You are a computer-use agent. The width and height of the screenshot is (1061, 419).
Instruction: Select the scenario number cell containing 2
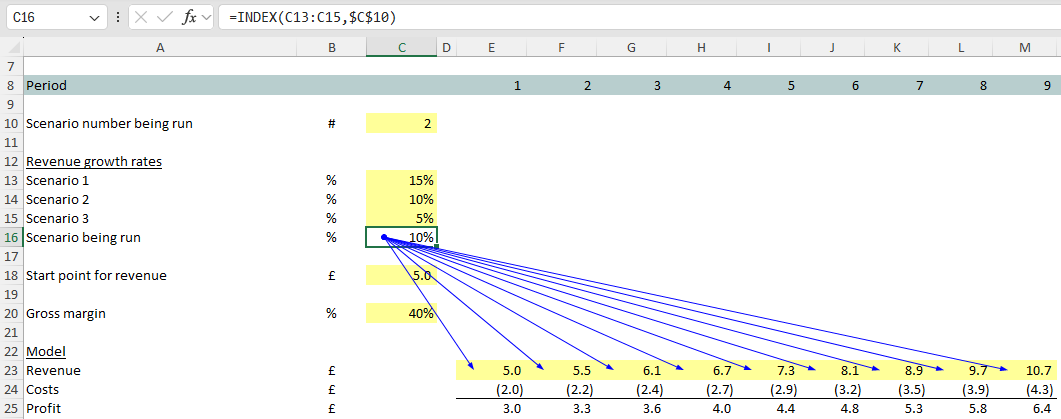pyautogui.click(x=401, y=124)
